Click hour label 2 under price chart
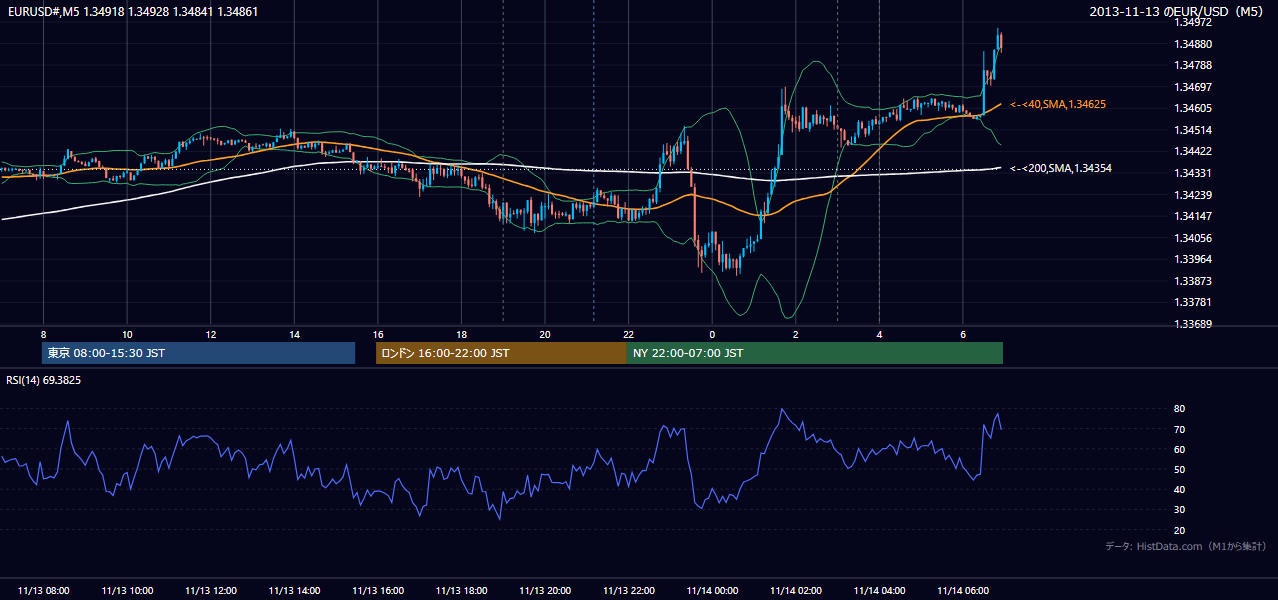Screen dimensions: 1278x600 (x=795, y=334)
